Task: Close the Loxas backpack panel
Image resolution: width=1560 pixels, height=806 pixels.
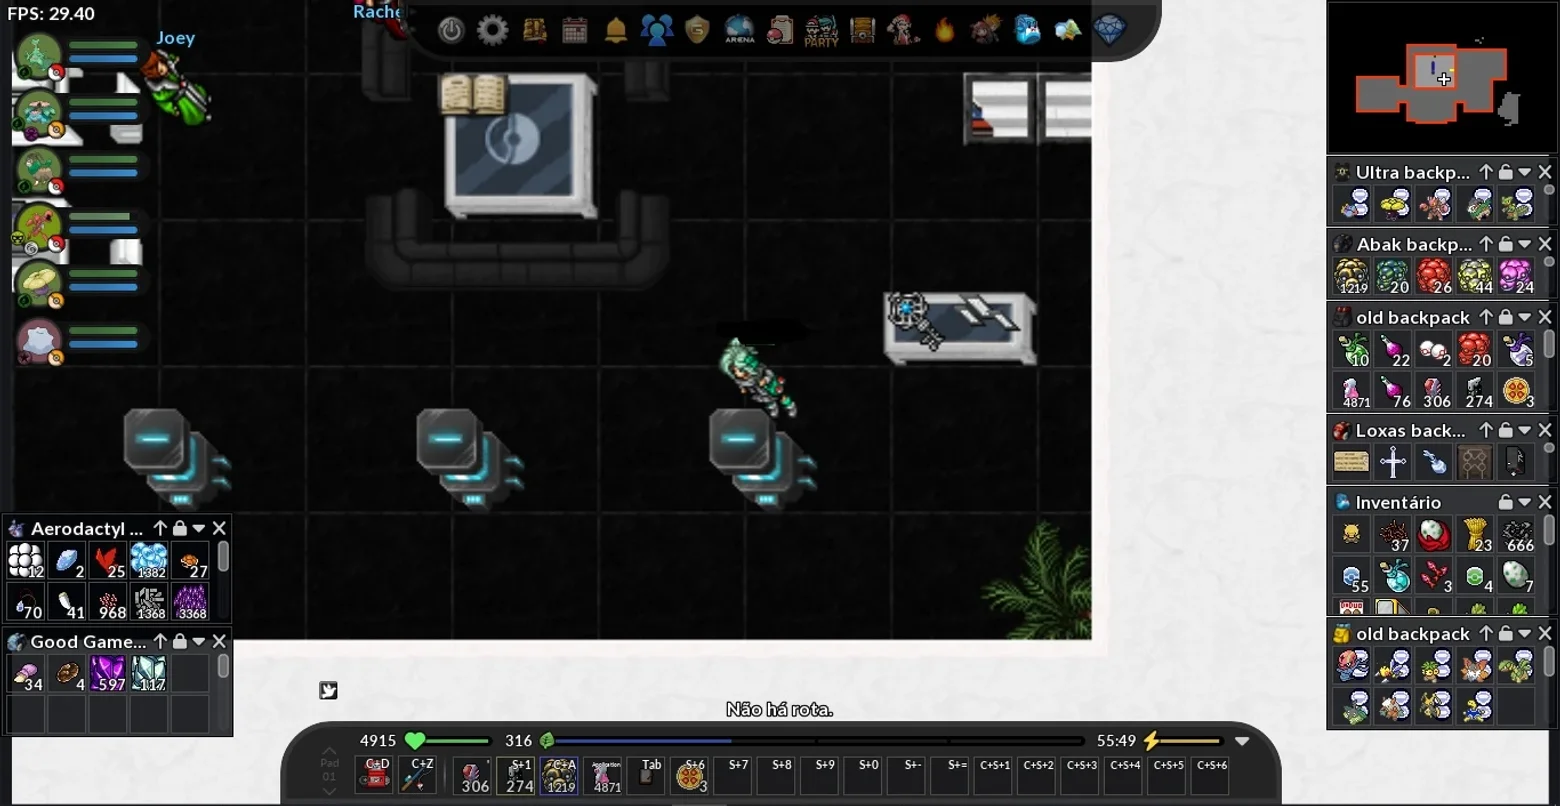Action: [x=1545, y=430]
